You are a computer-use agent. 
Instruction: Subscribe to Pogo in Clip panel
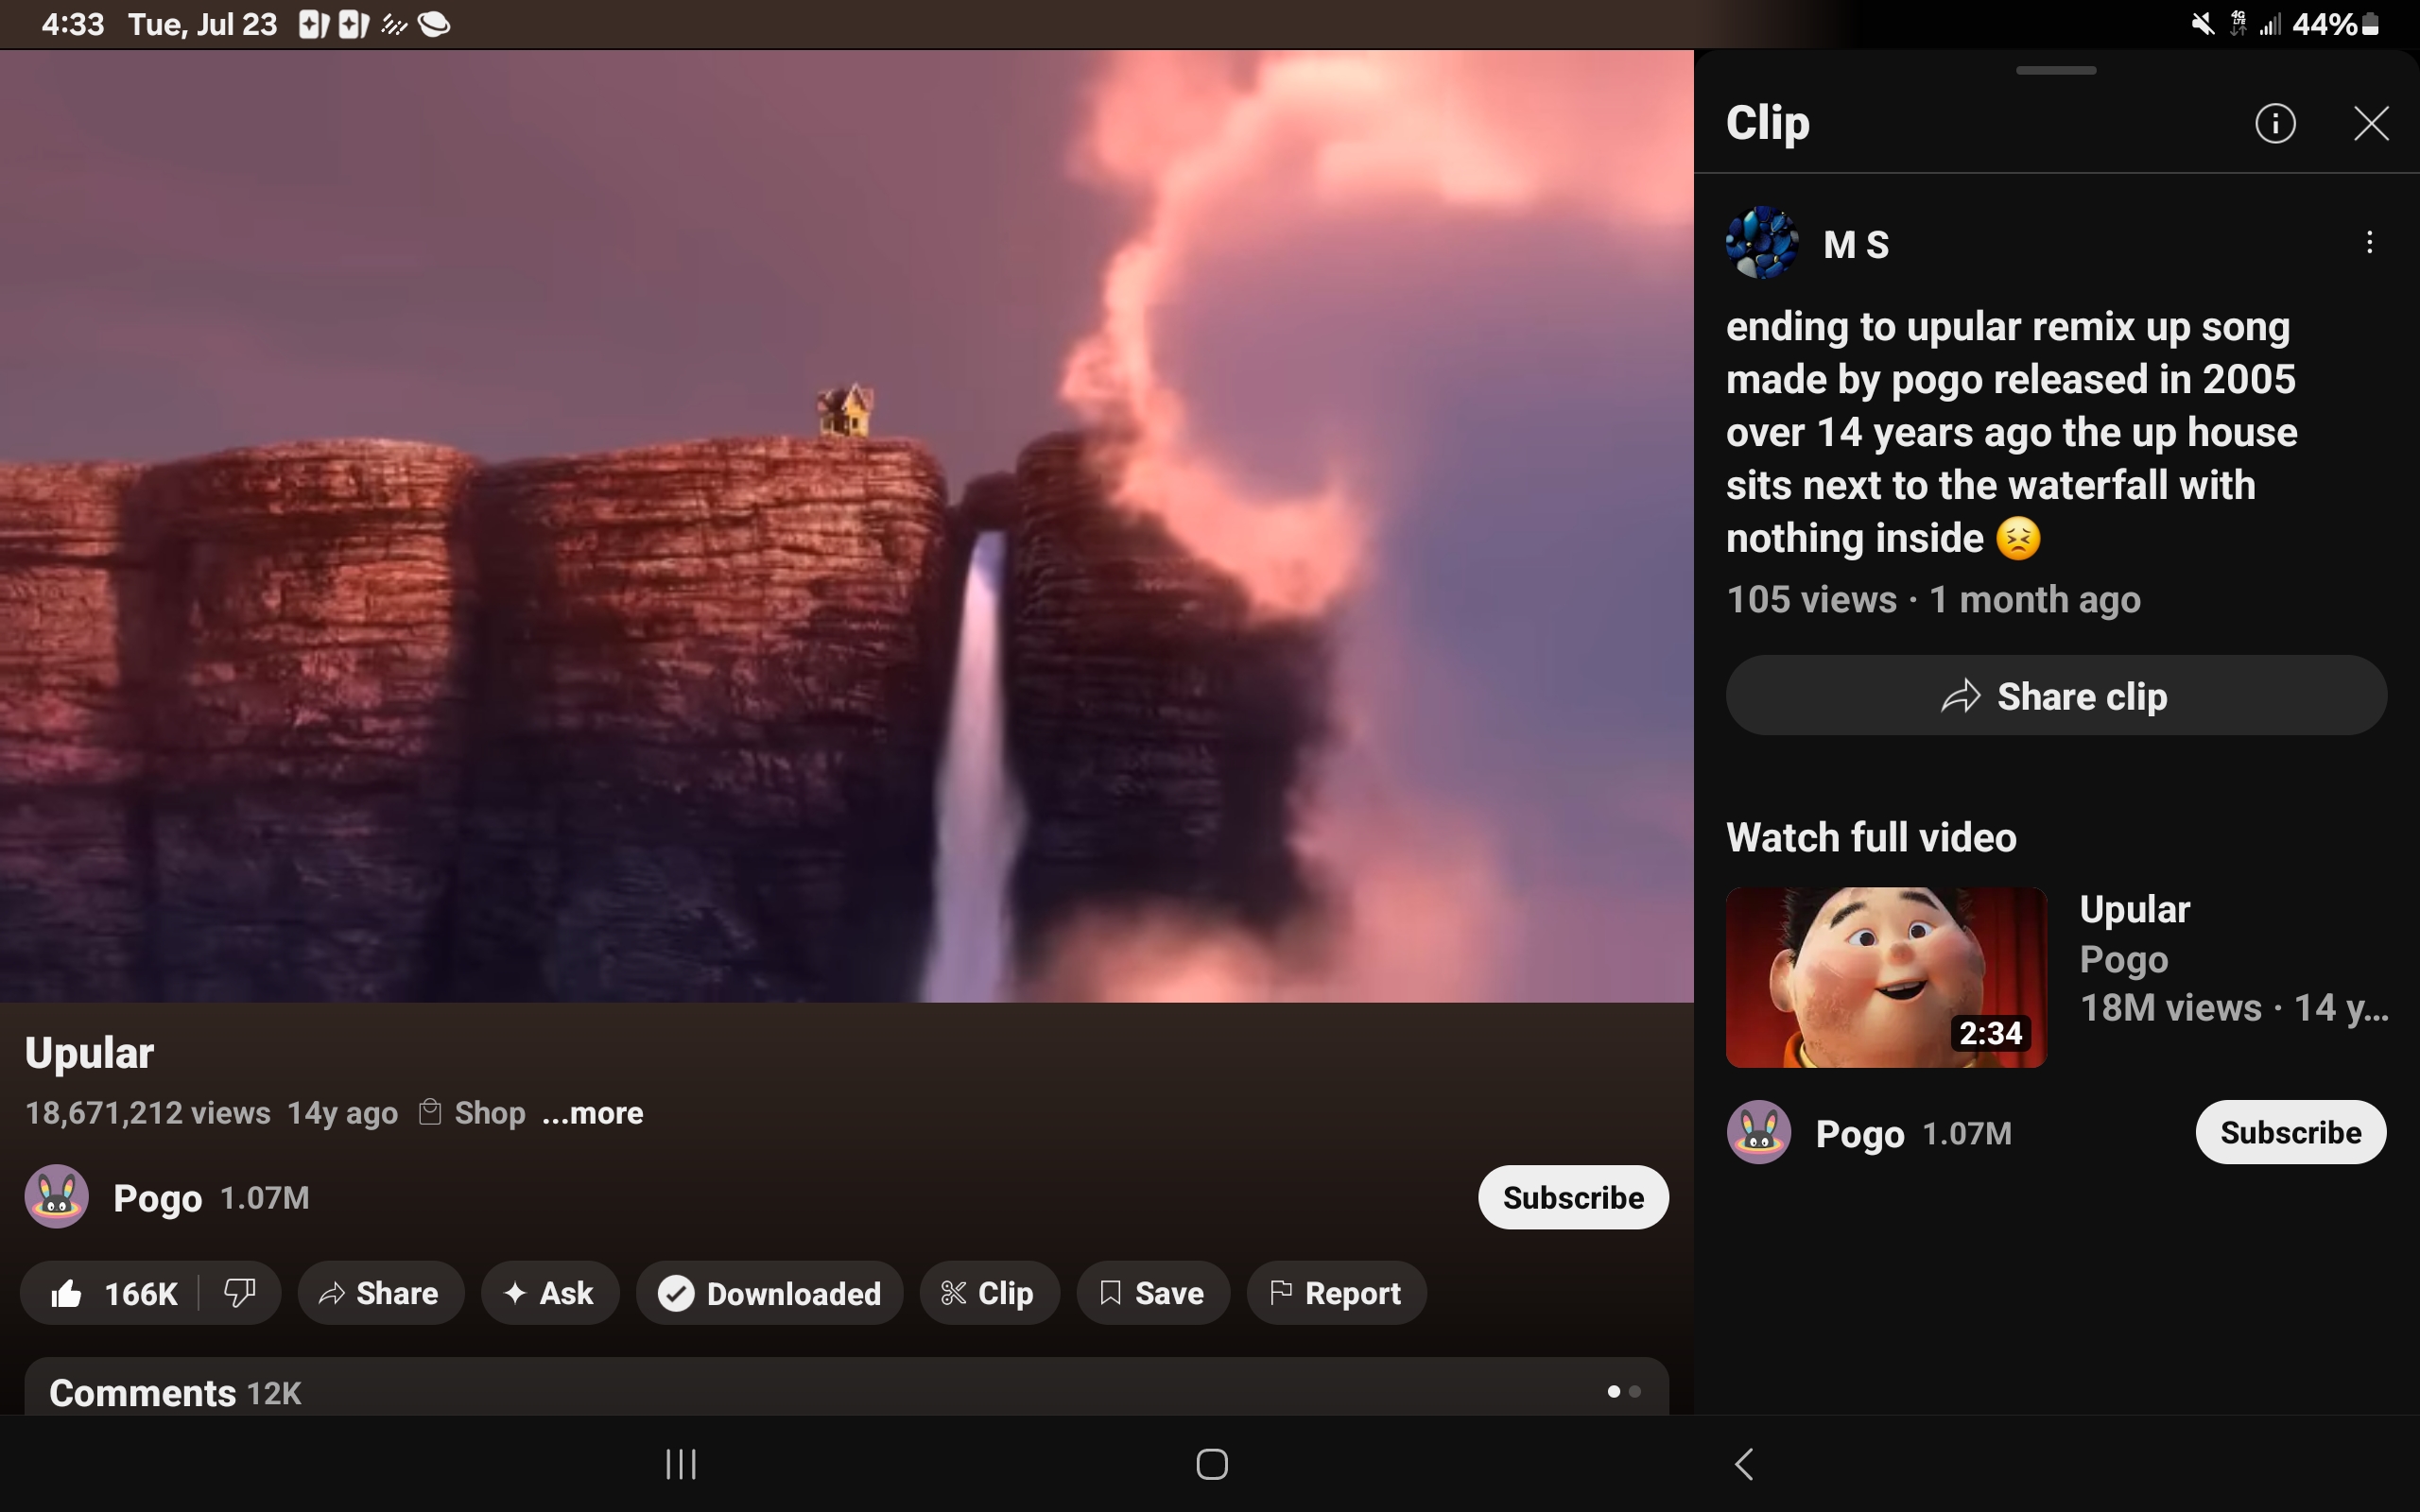click(2290, 1132)
